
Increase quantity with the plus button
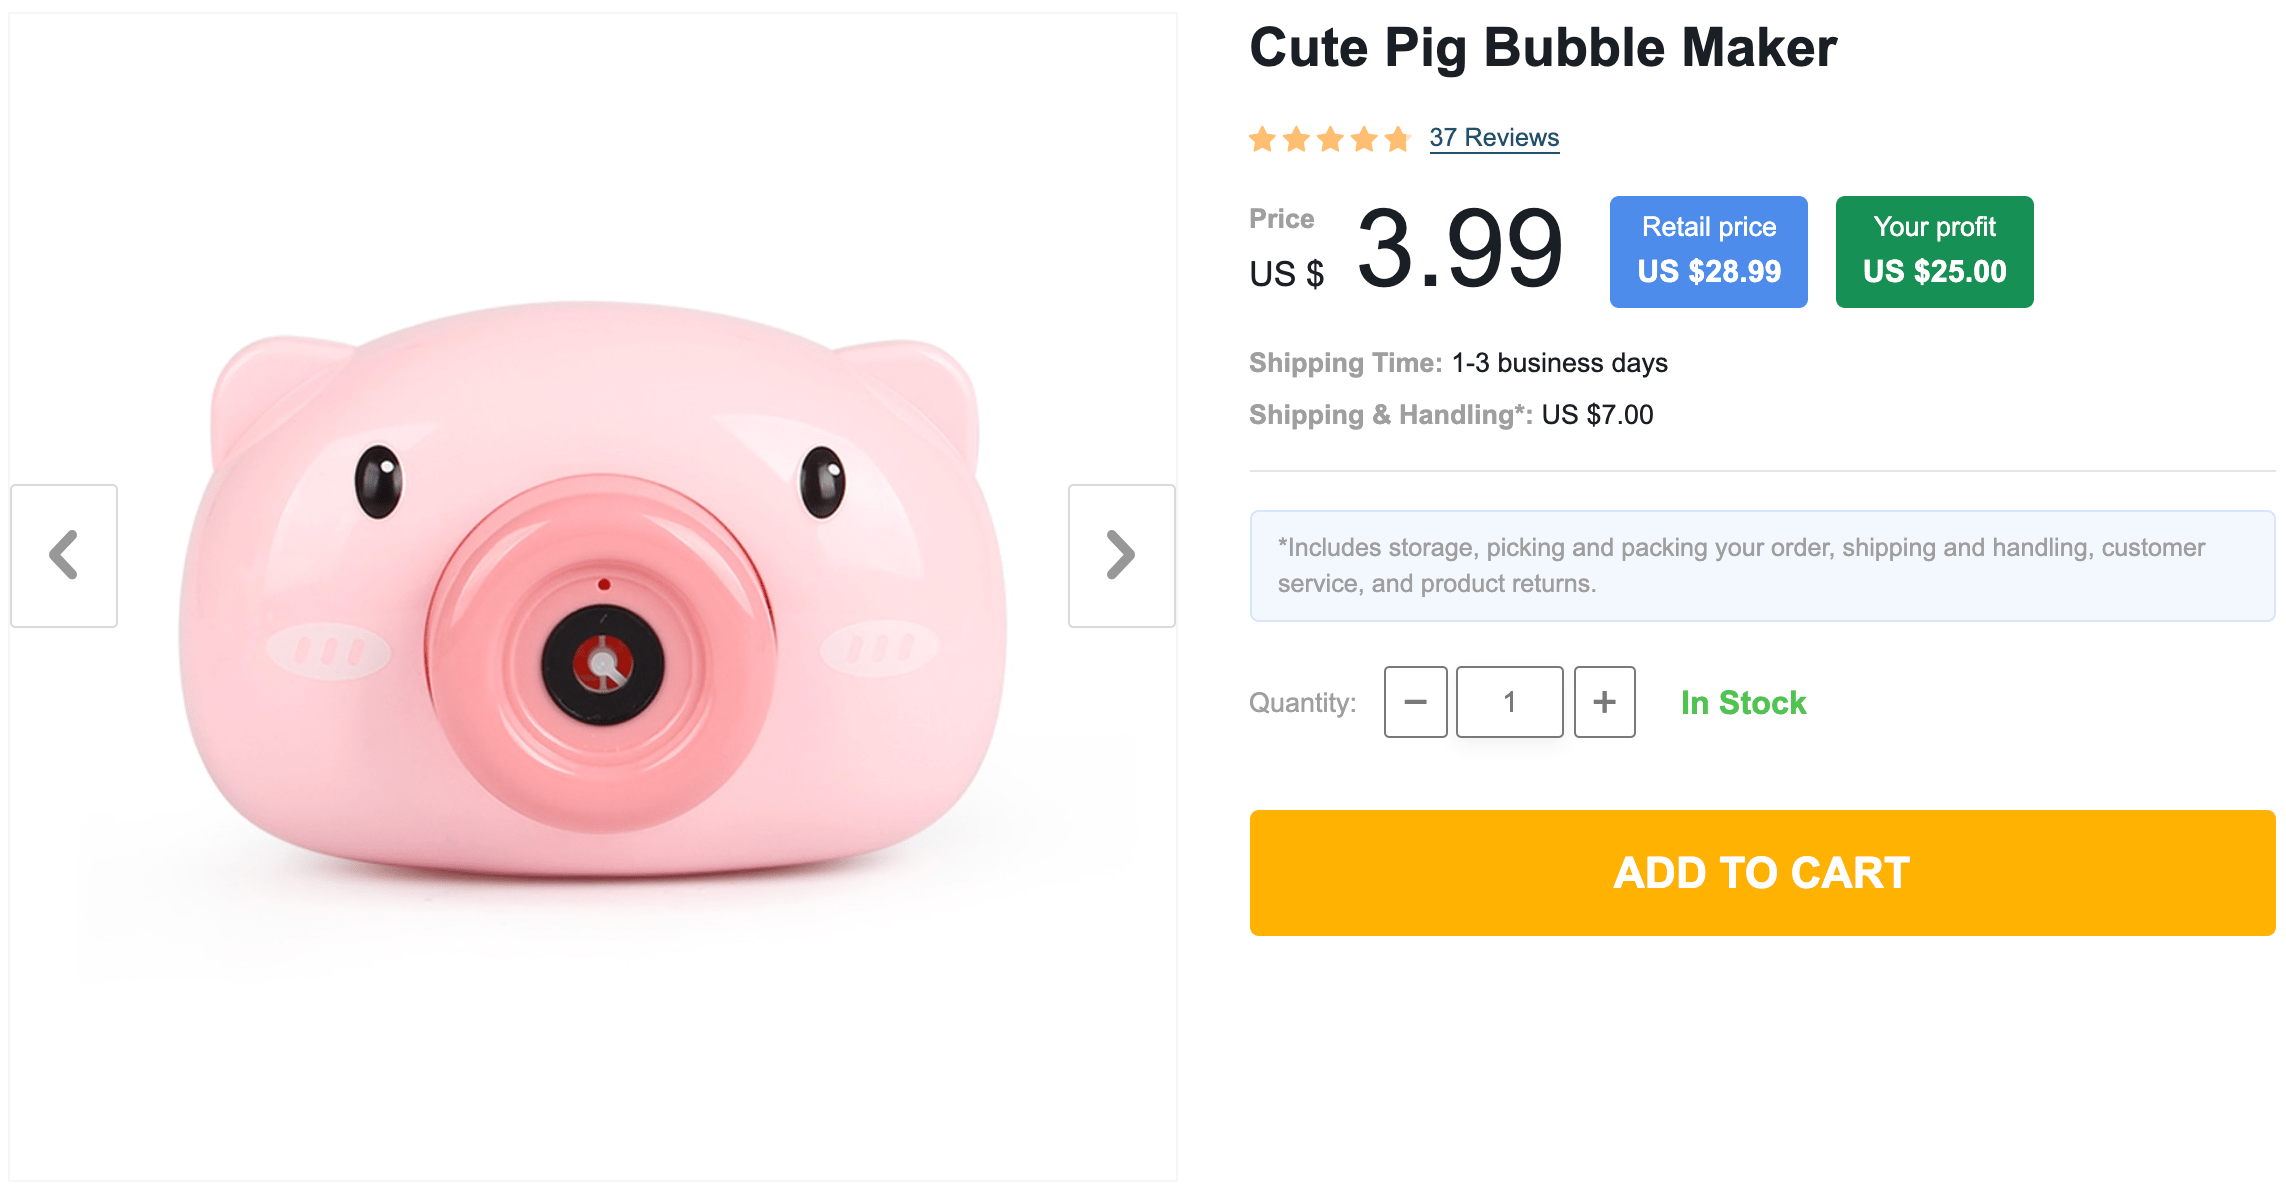coord(1604,702)
